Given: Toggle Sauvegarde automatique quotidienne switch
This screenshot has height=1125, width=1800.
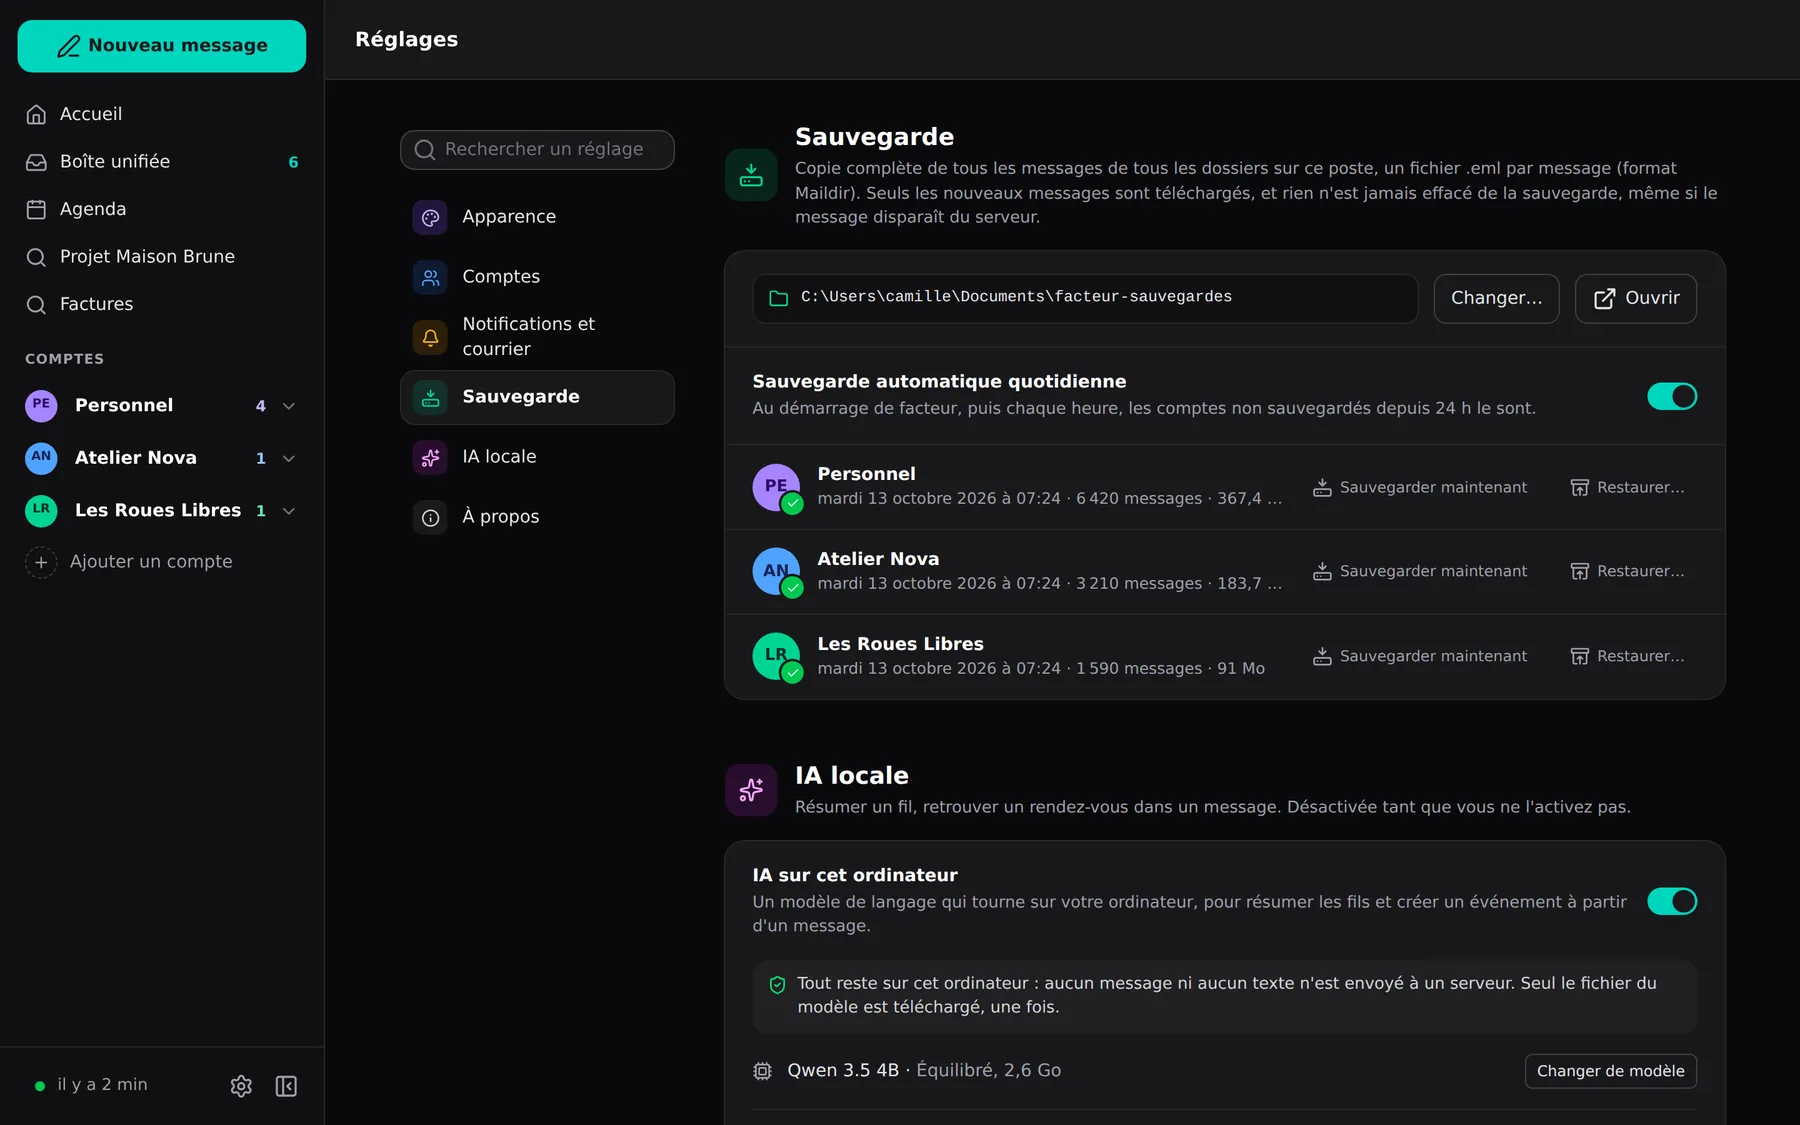Looking at the screenshot, I should (1672, 396).
